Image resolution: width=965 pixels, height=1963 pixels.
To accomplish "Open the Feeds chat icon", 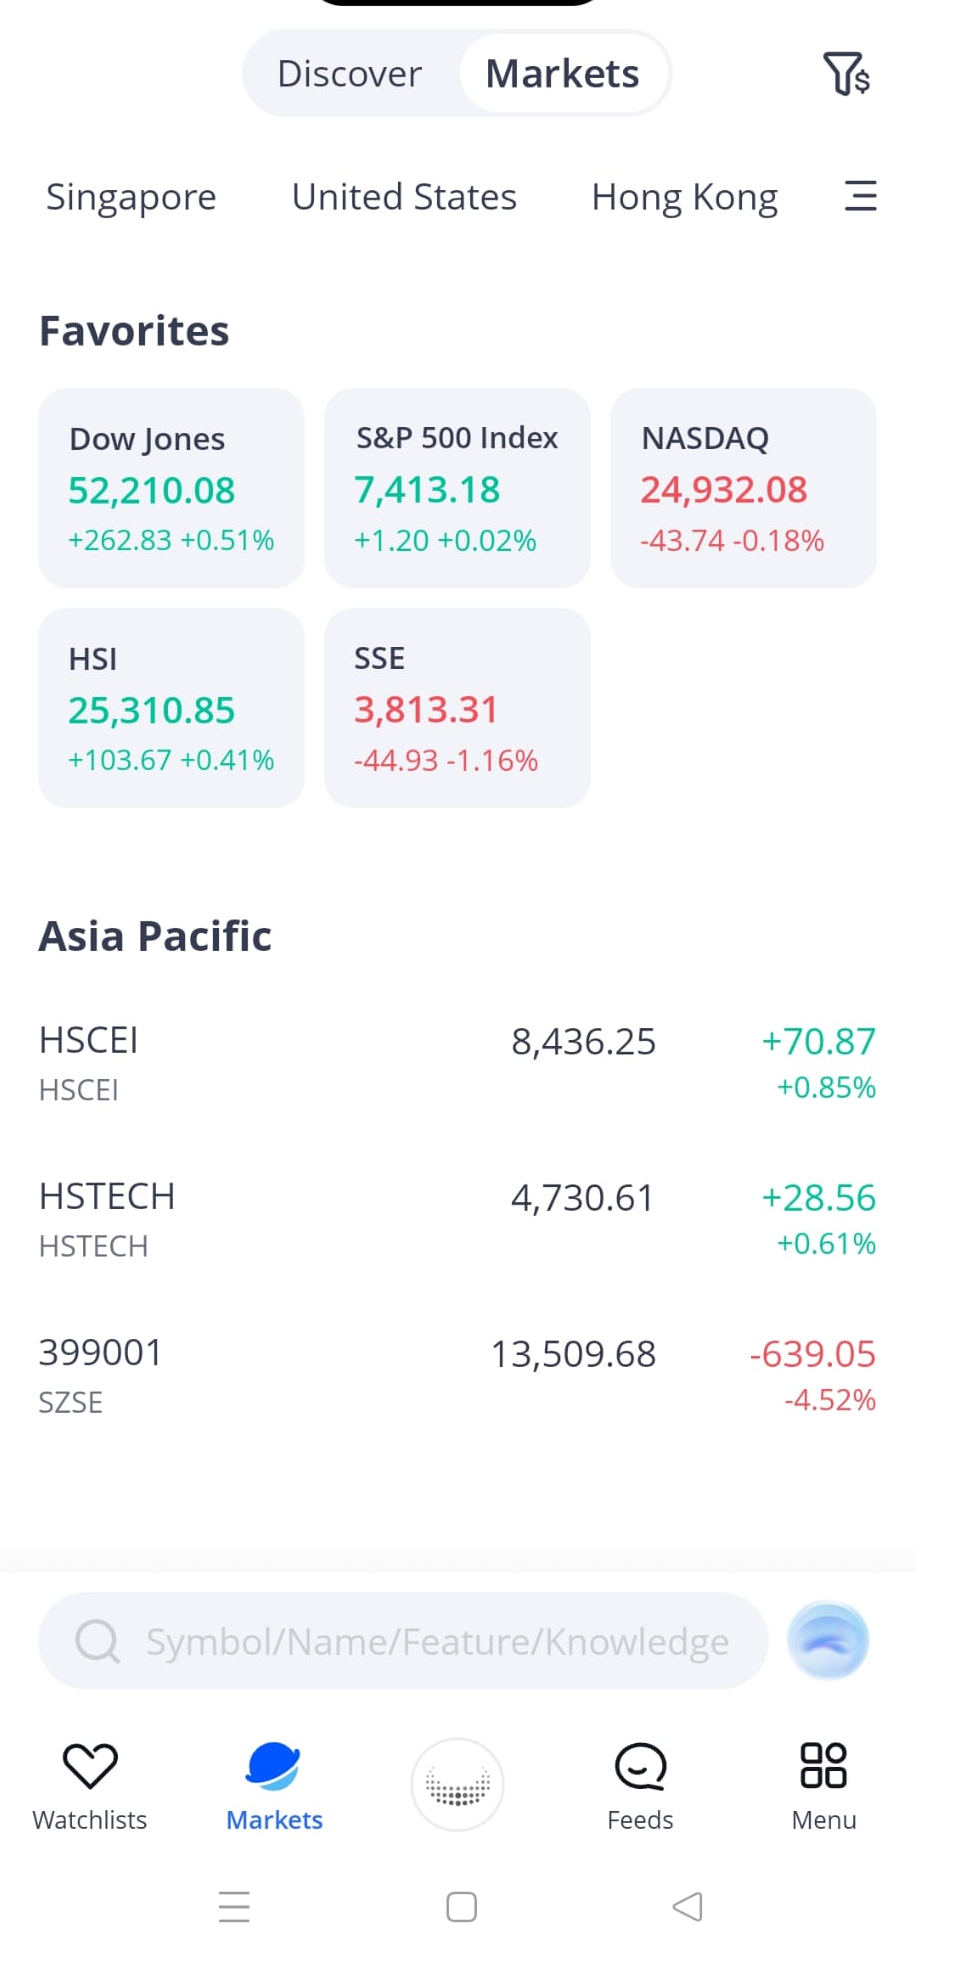I will (x=640, y=1766).
